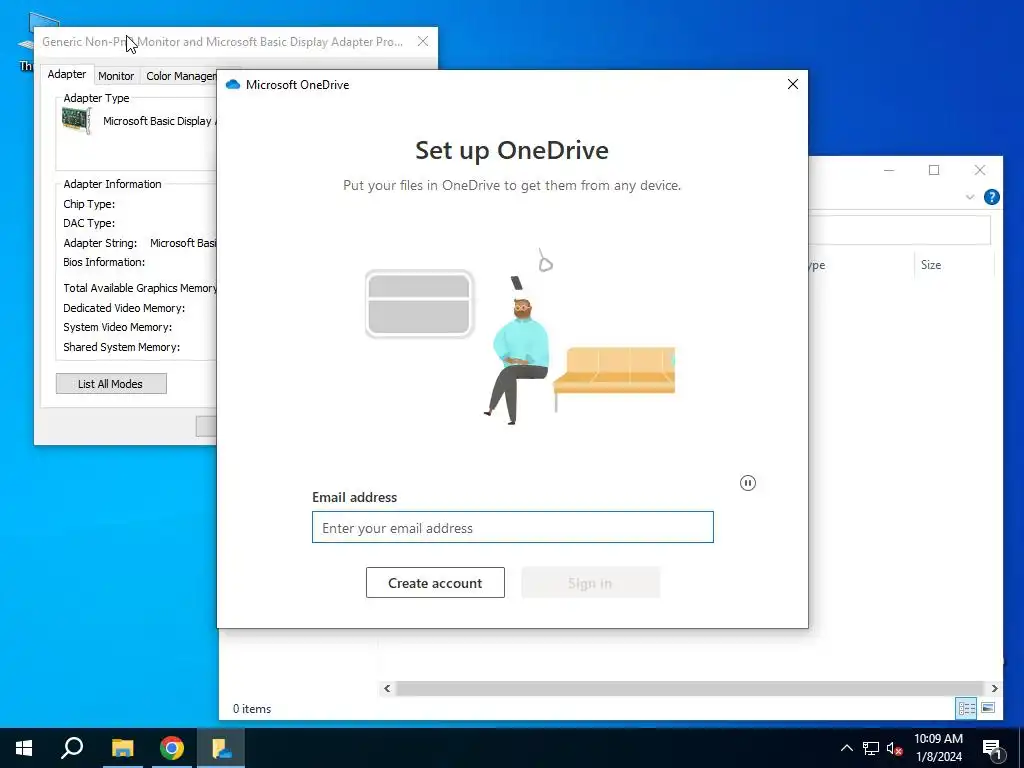Open the notification center icon
The image size is (1024, 768).
pos(993,749)
